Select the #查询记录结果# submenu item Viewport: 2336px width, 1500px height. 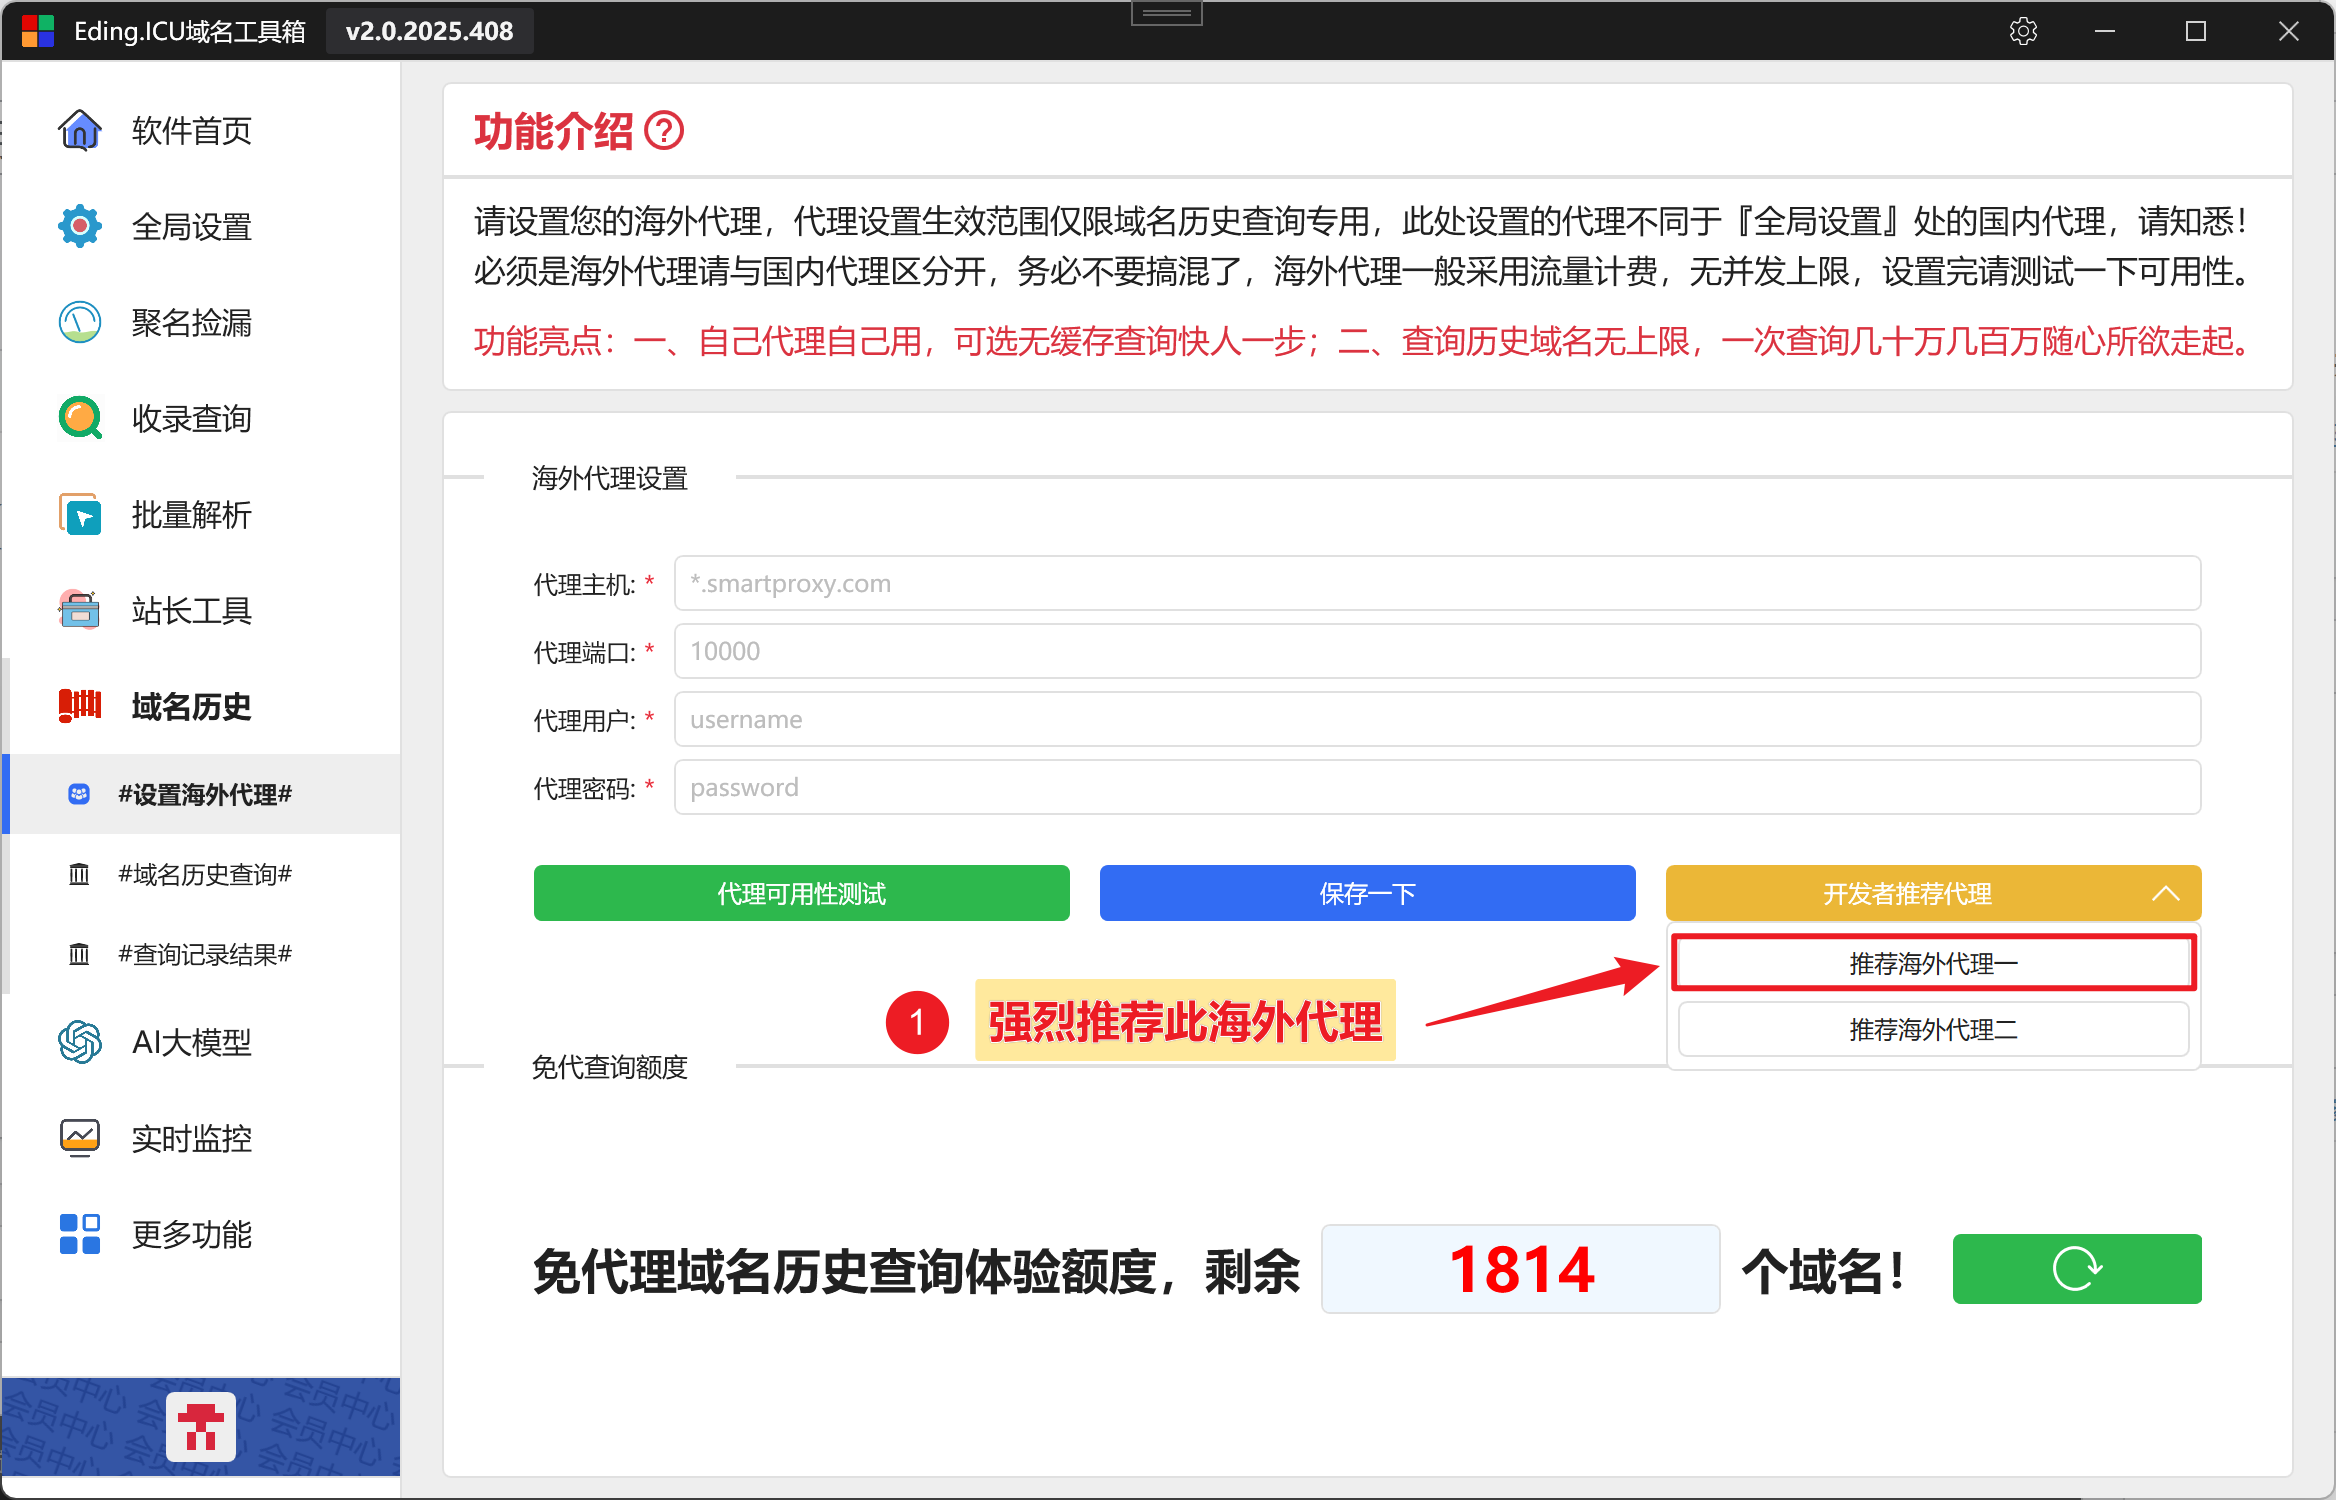pyautogui.click(x=201, y=955)
